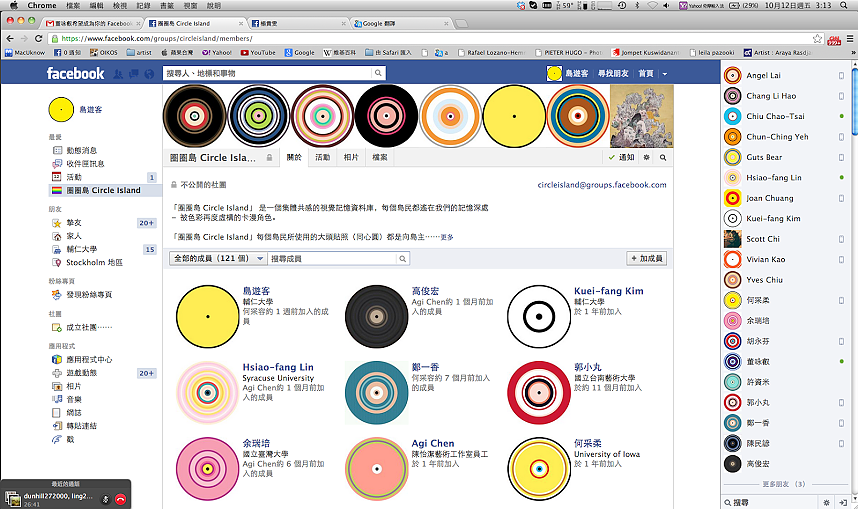The height and width of the screenshot is (509, 858).
Task: Open the Facebook messages icon in header
Action: pos(133,73)
